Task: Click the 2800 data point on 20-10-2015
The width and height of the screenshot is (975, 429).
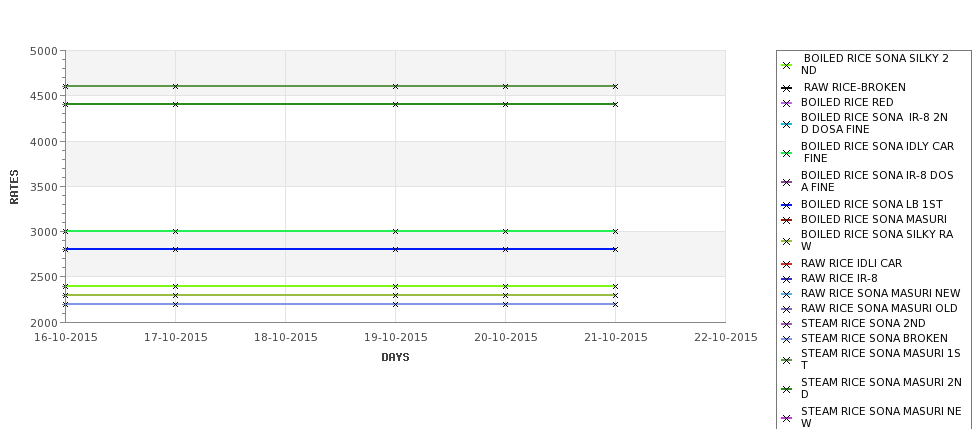Action: [506, 249]
